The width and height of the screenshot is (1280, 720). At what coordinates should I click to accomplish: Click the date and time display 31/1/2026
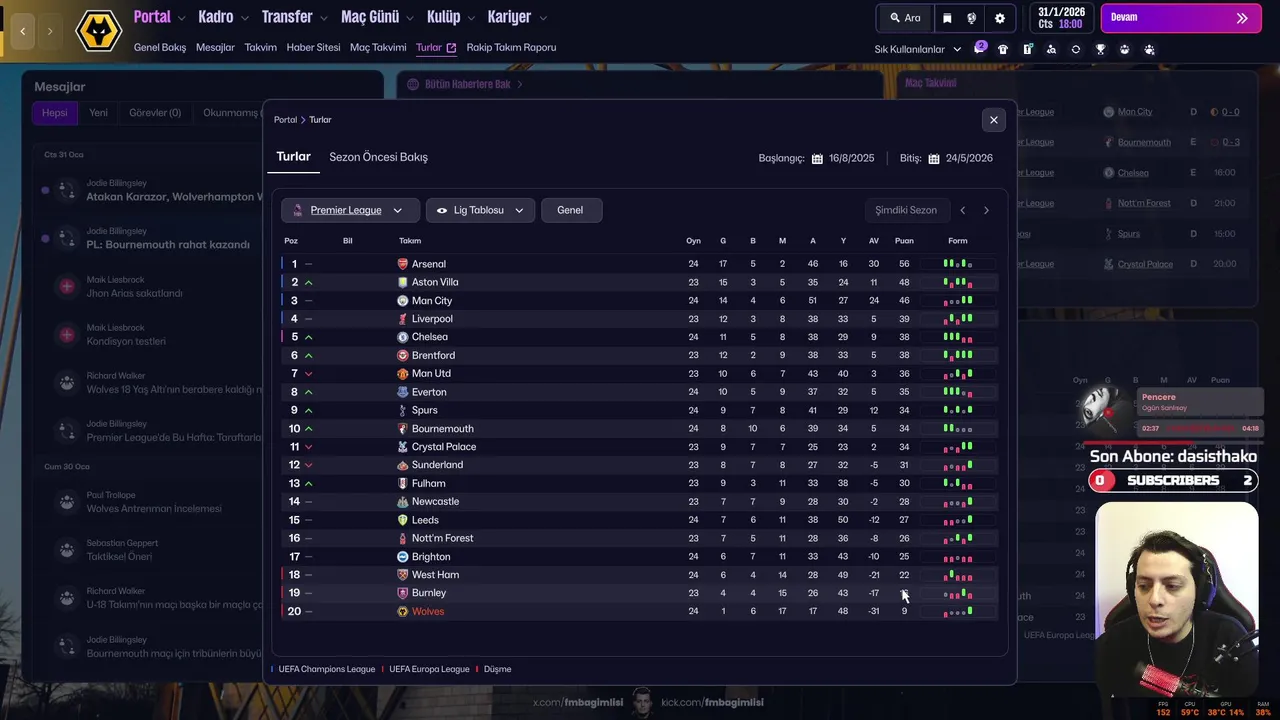point(1060,18)
